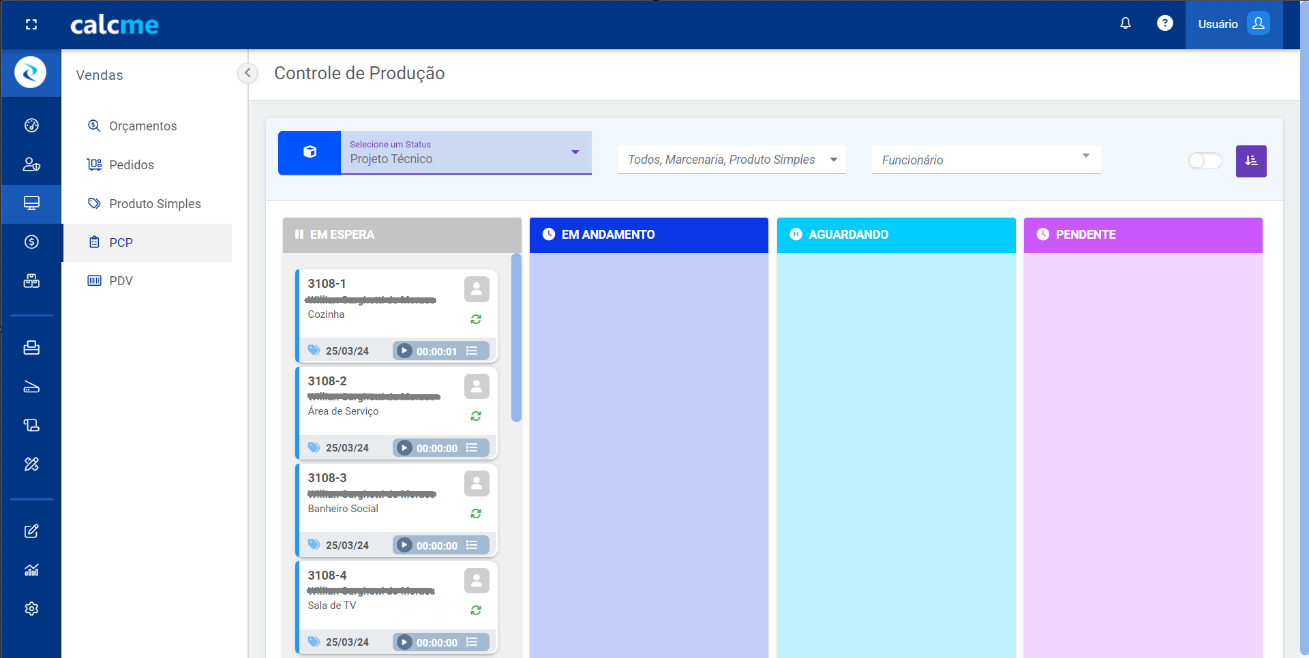Start timer on card 3108-3
The height and width of the screenshot is (658, 1309).
tap(404, 545)
